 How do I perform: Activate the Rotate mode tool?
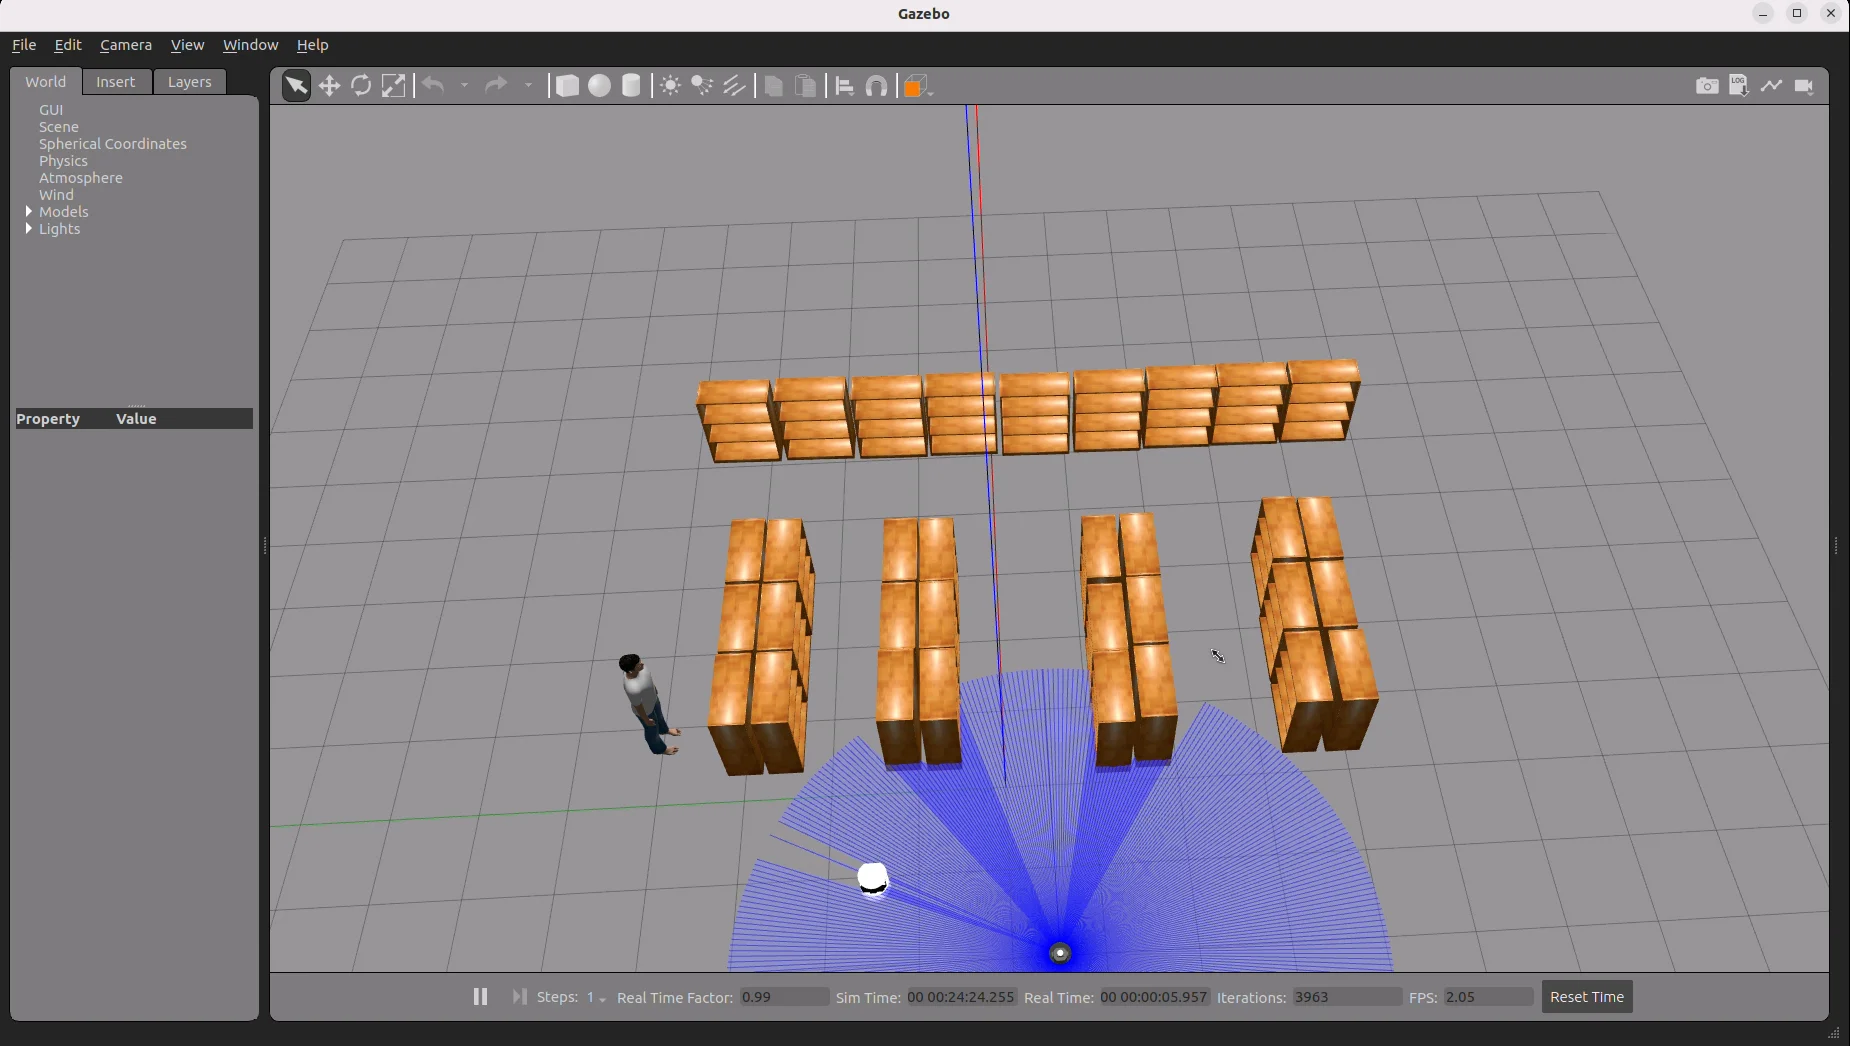click(x=361, y=86)
